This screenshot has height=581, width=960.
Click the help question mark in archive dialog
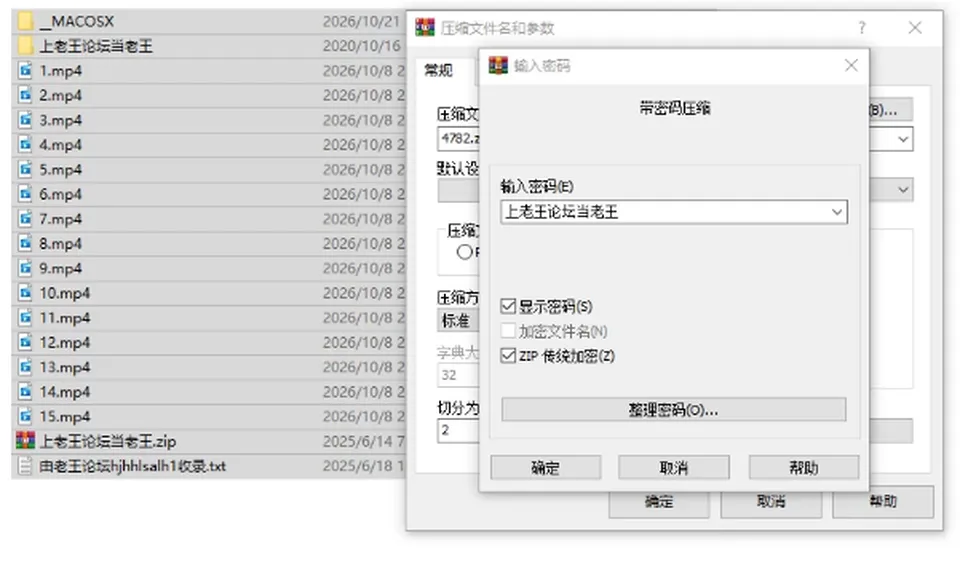[x=861, y=28]
